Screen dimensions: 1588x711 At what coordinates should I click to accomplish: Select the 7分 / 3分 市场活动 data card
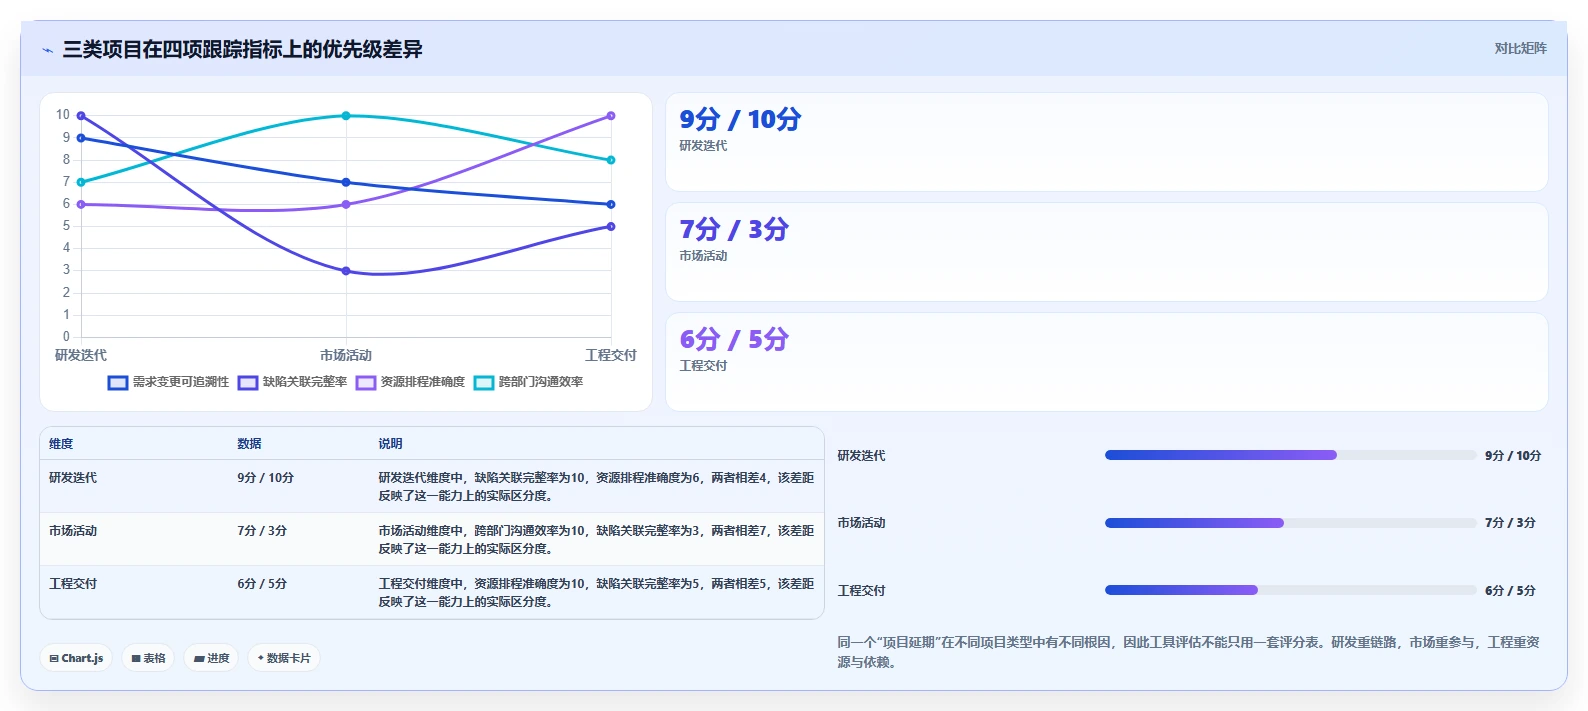tap(1107, 252)
